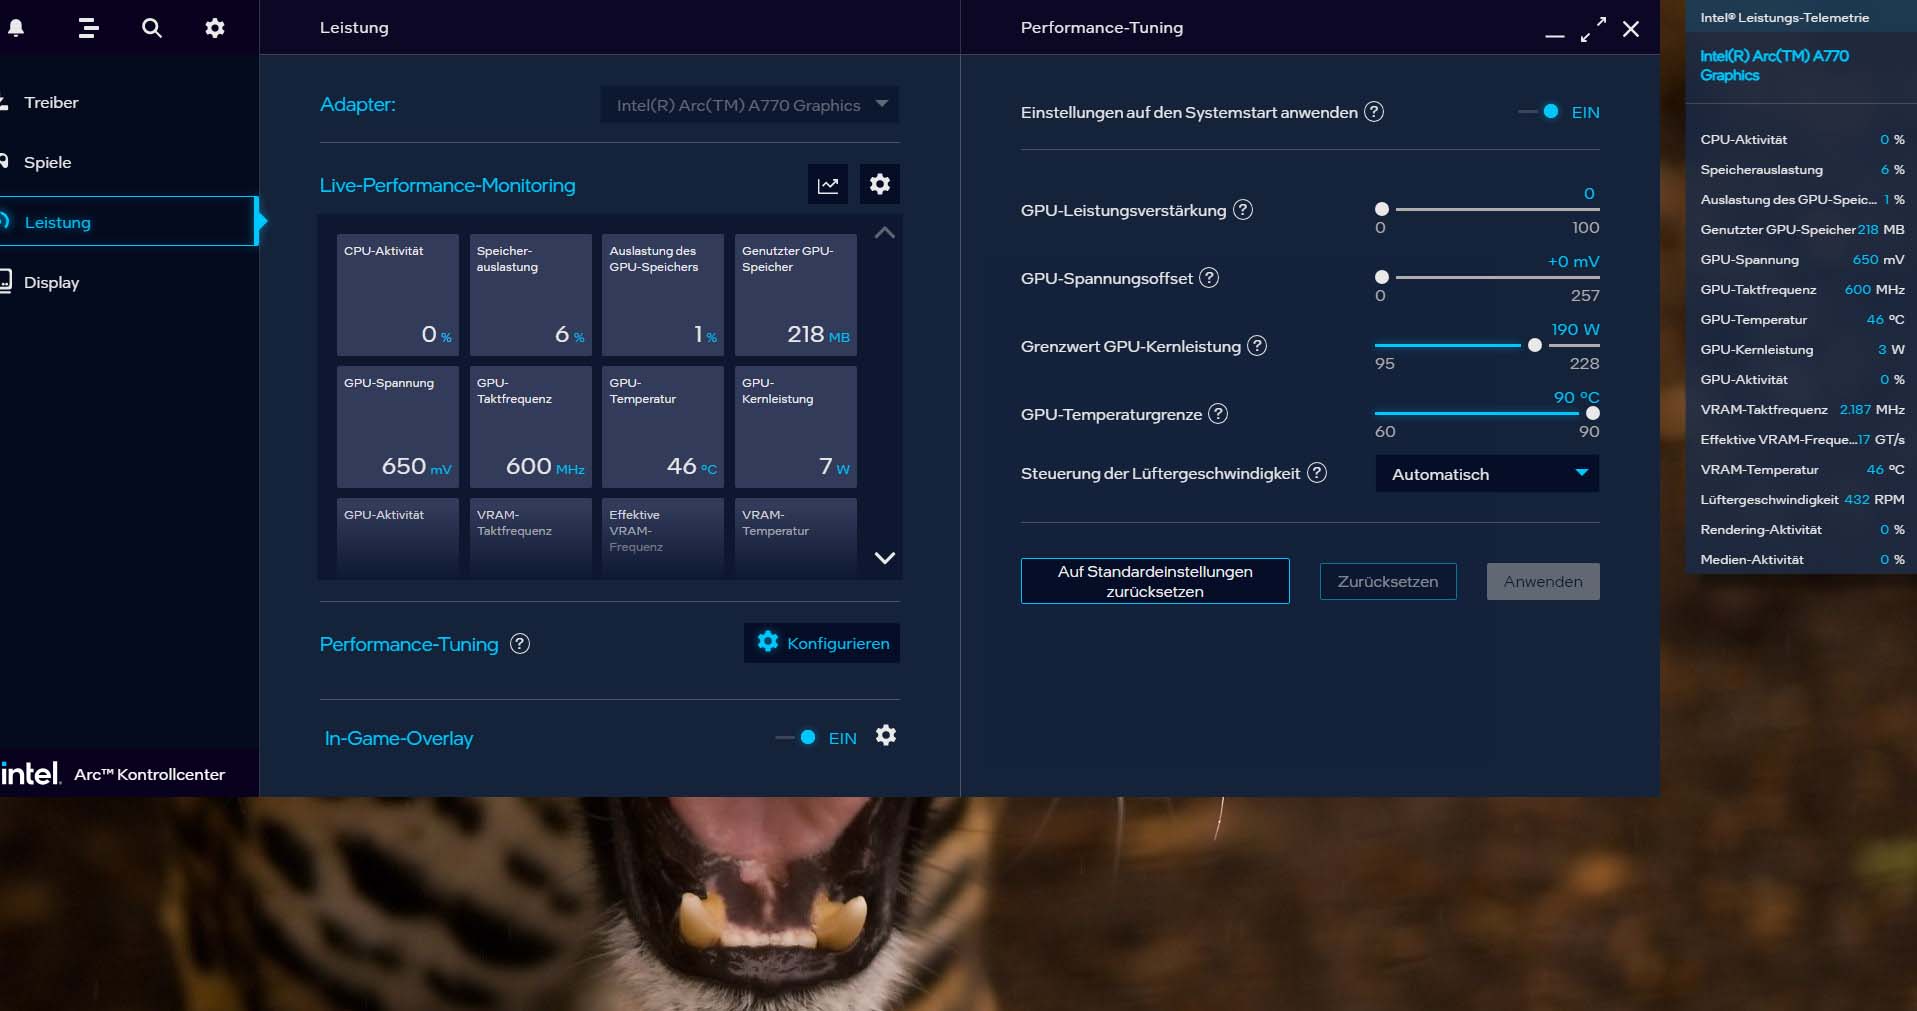Select the CPU-Aktivität monitoring tile
Viewport: 1917px width, 1011px height.
click(x=398, y=295)
